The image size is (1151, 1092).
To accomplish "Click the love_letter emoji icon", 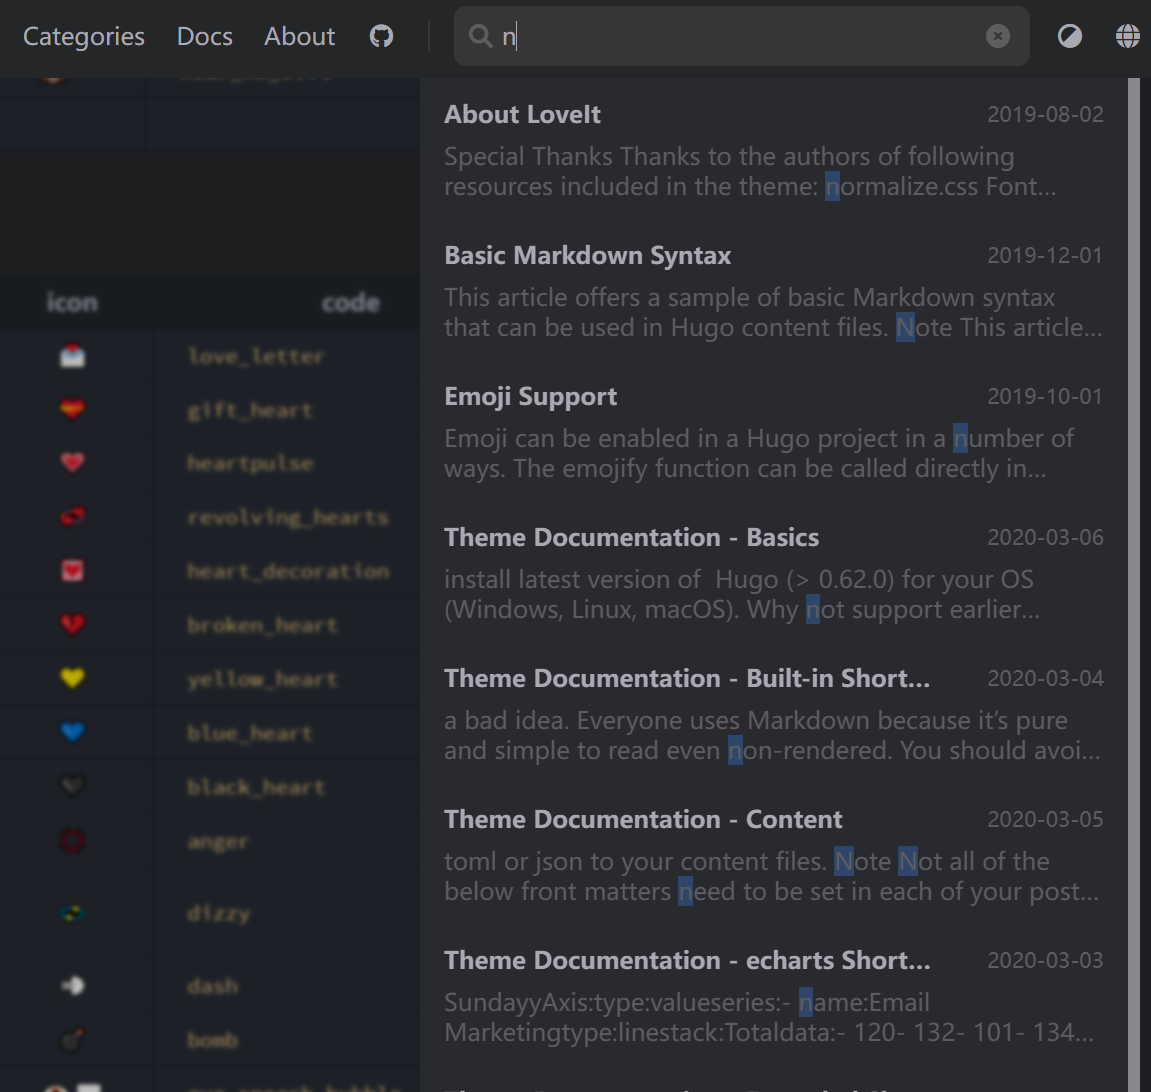I will (x=73, y=355).
